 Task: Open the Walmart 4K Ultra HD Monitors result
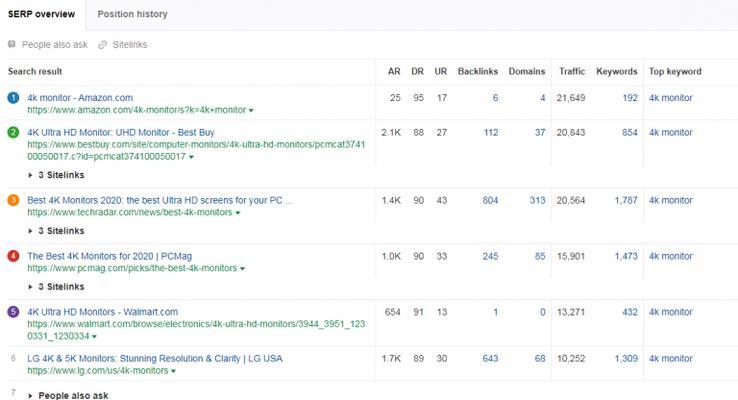tap(103, 312)
